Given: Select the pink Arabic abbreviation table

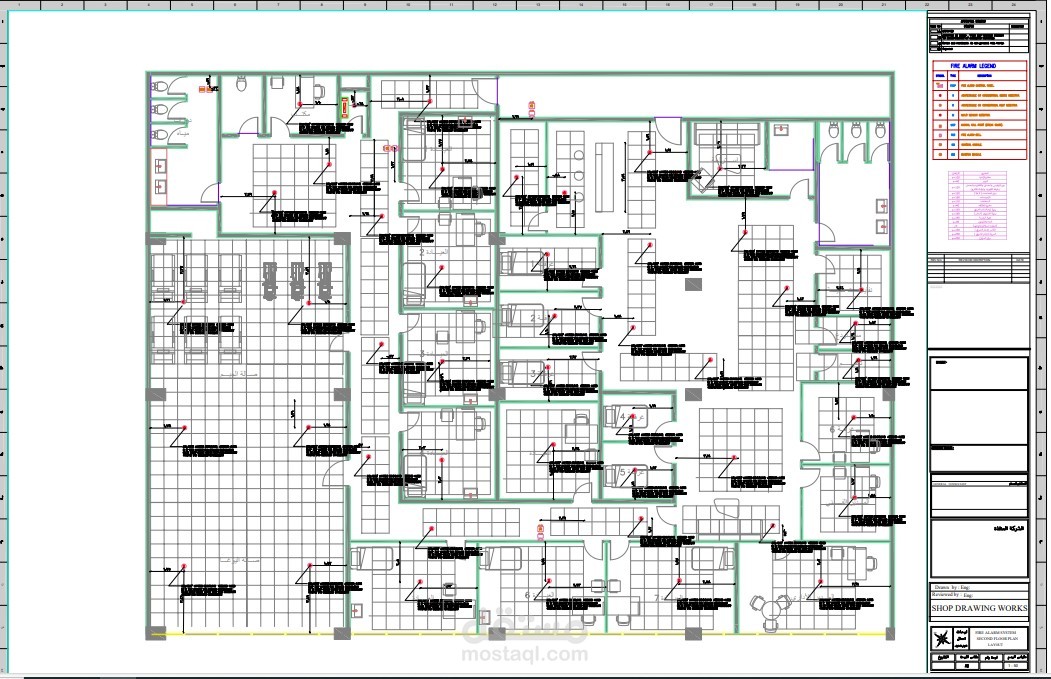Looking at the screenshot, I should point(978,205).
